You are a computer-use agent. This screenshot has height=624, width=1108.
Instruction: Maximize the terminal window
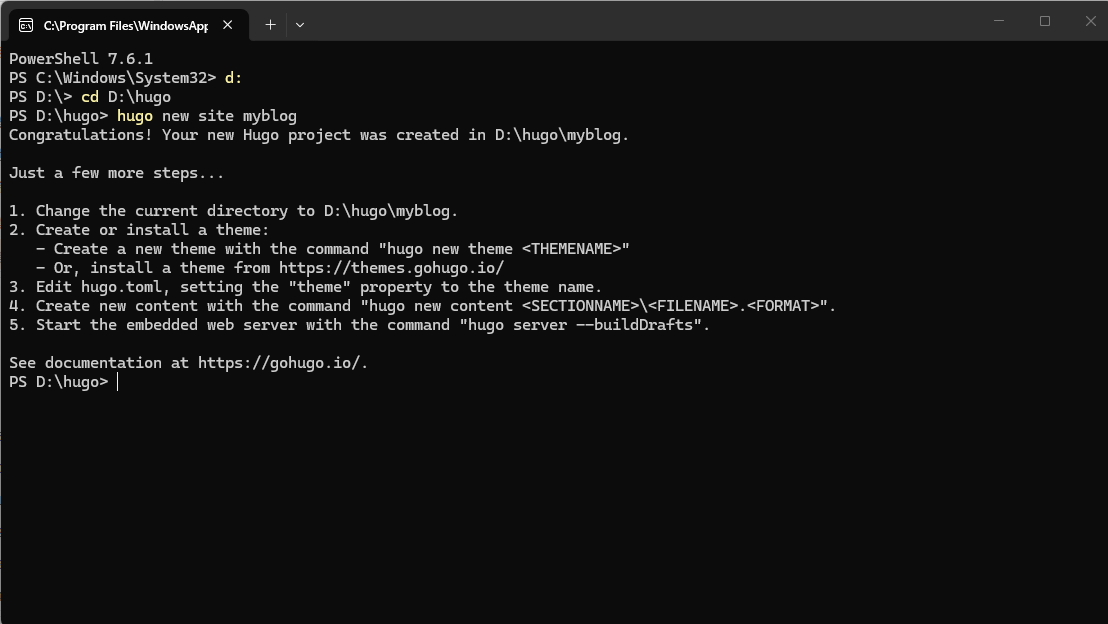(x=1044, y=21)
